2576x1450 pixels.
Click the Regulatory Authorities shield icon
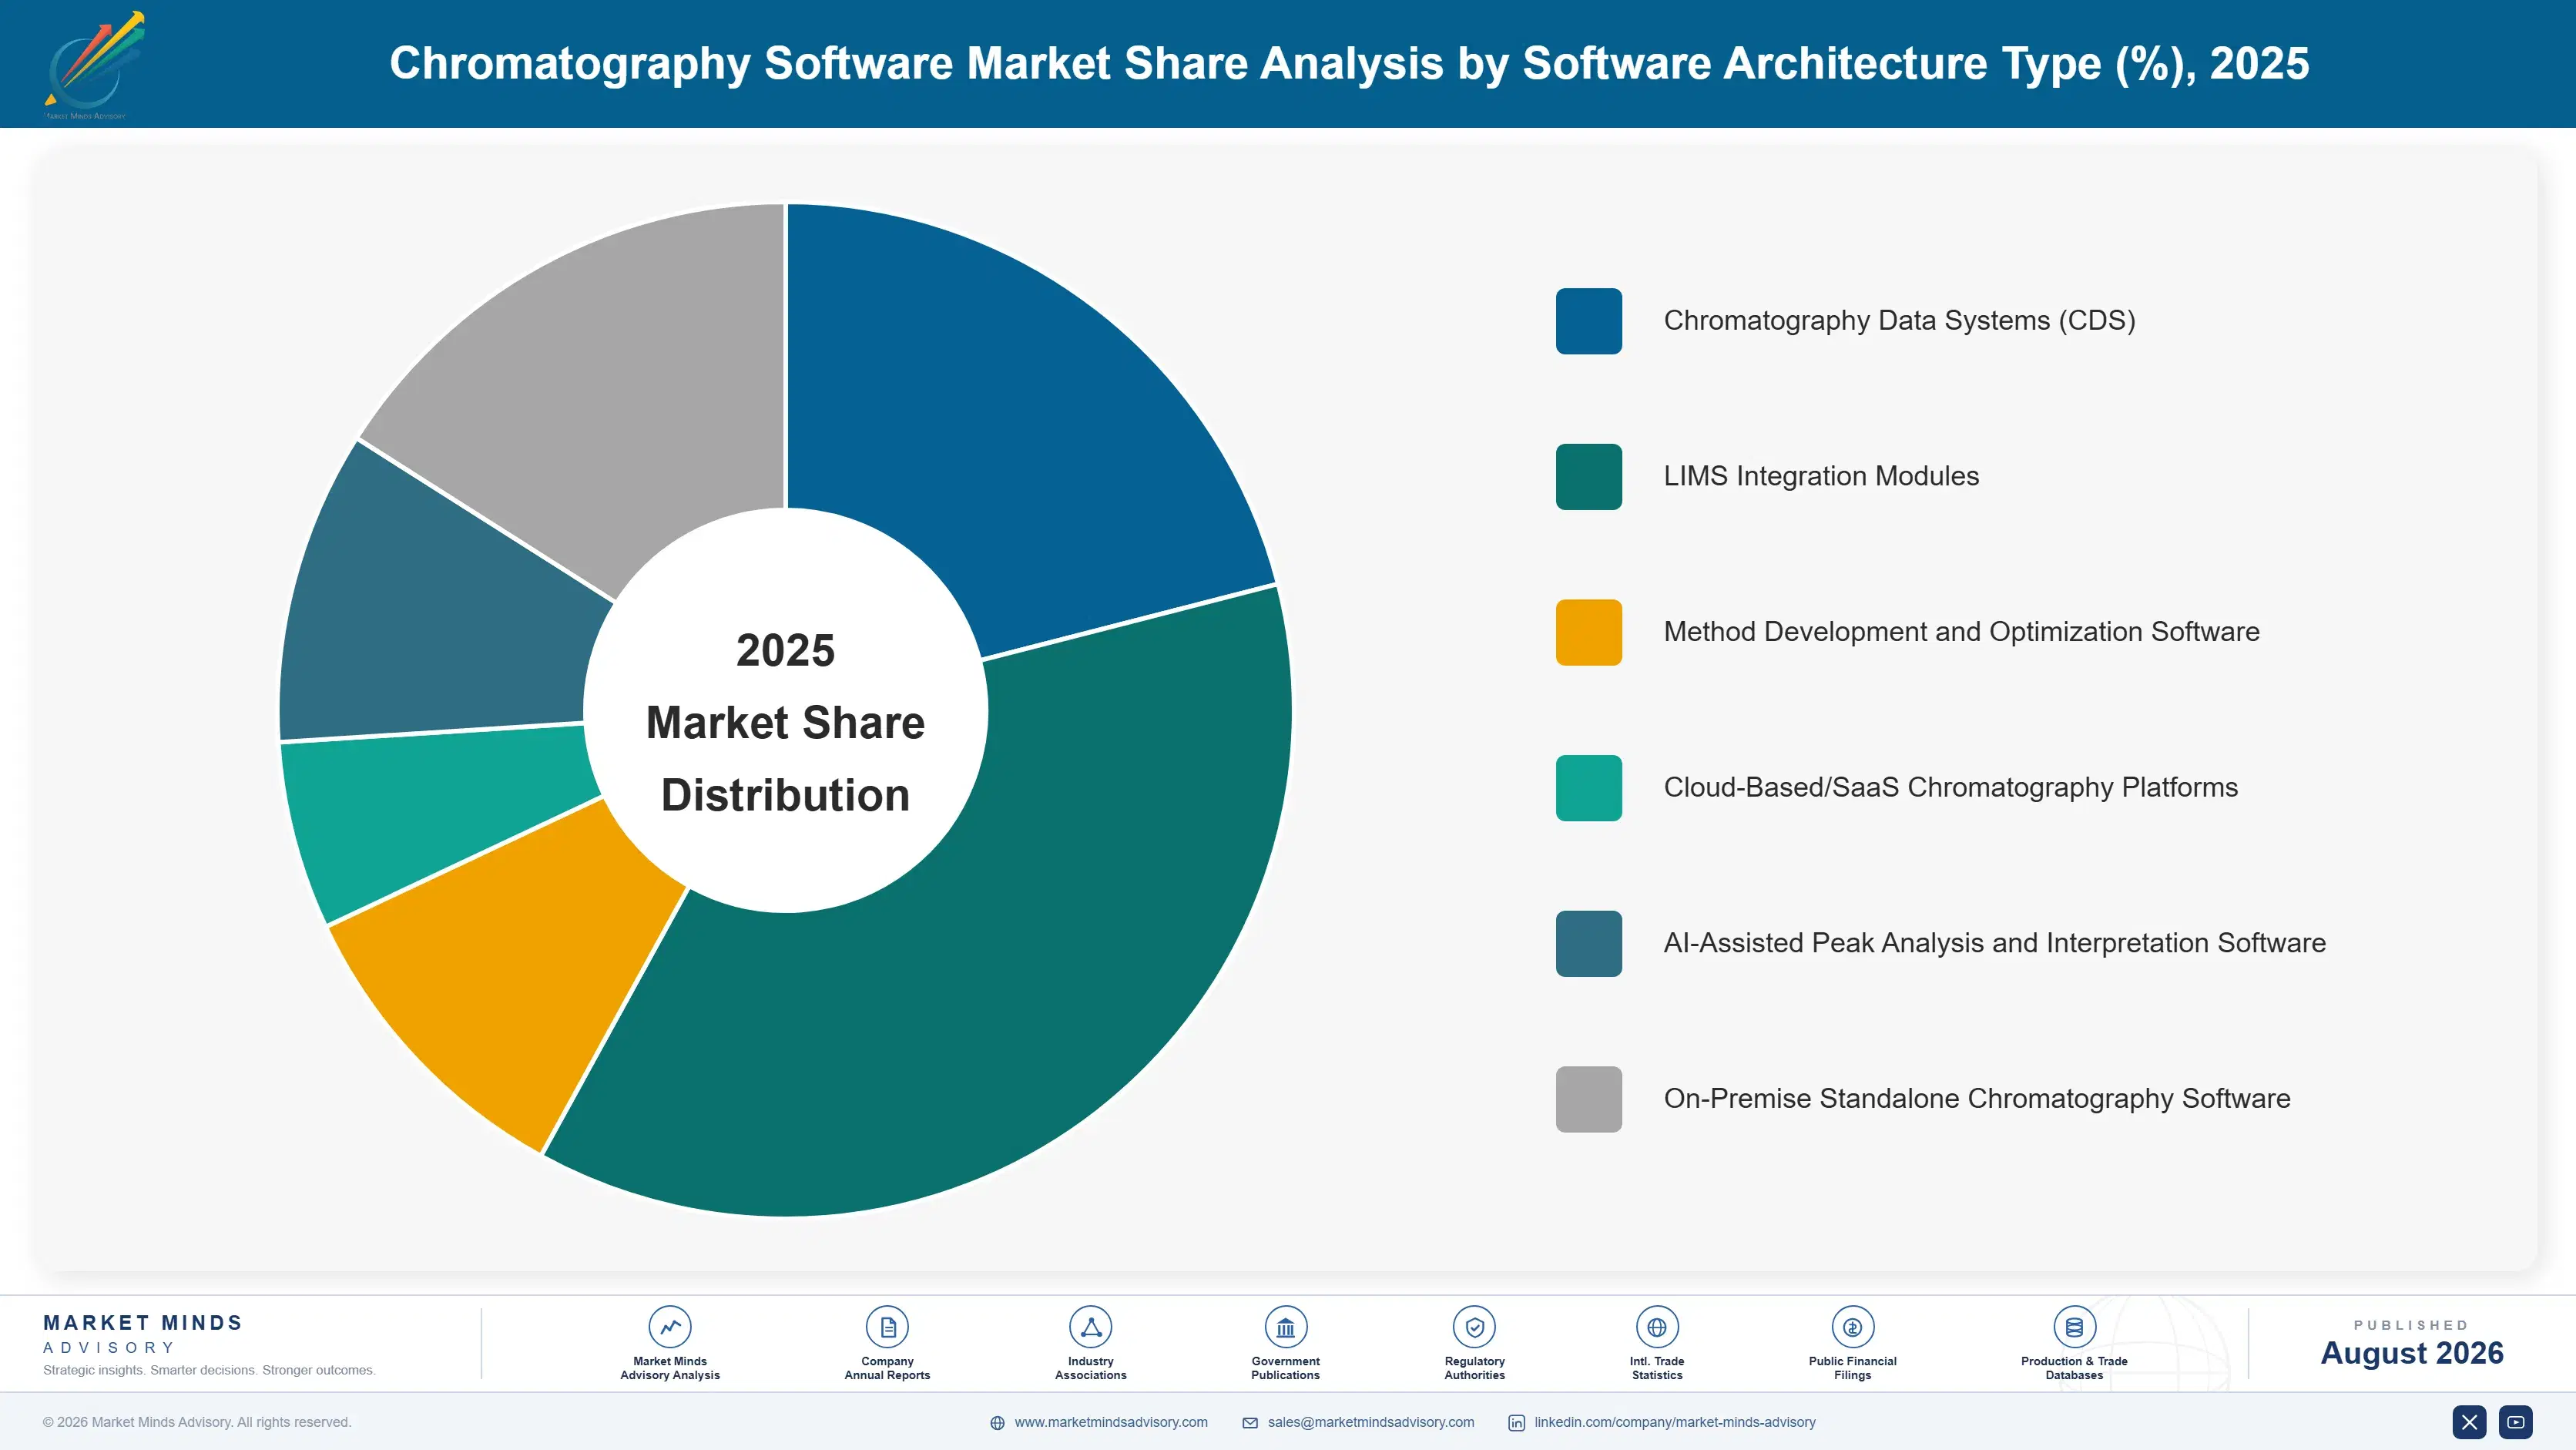pos(1474,1327)
